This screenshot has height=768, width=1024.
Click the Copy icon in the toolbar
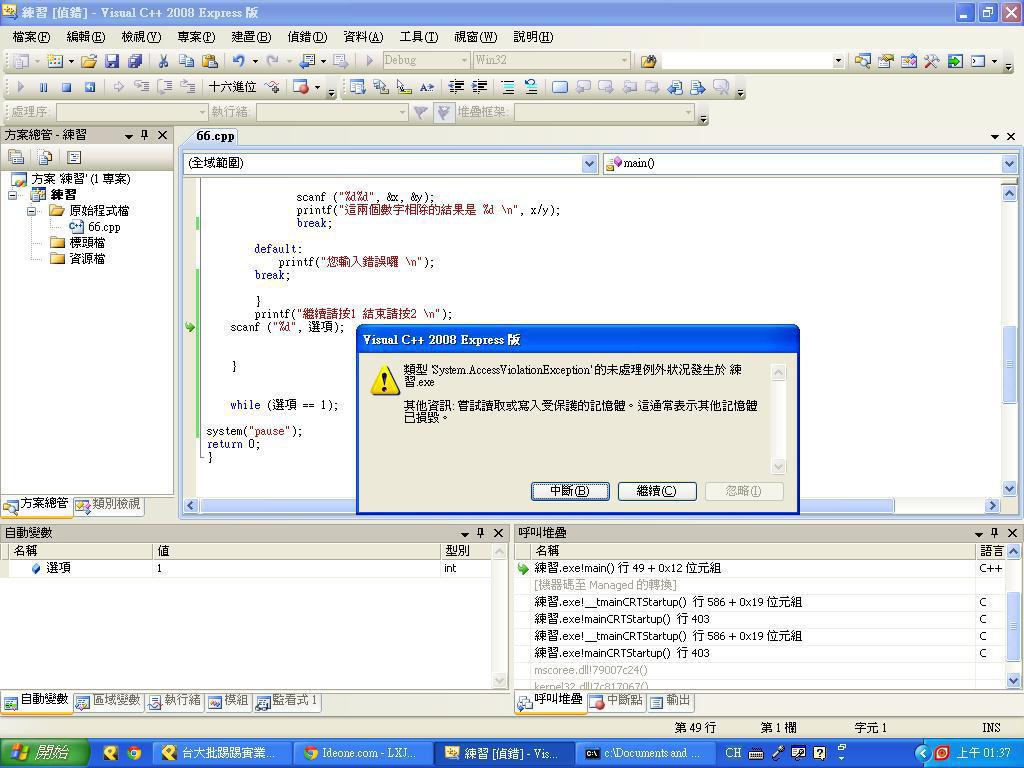pos(186,61)
